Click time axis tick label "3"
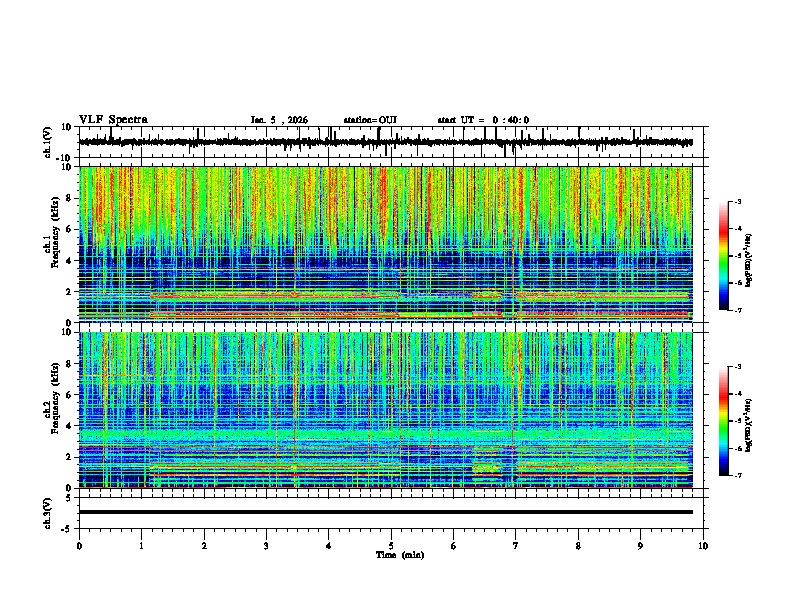The image size is (792, 612). [266, 546]
